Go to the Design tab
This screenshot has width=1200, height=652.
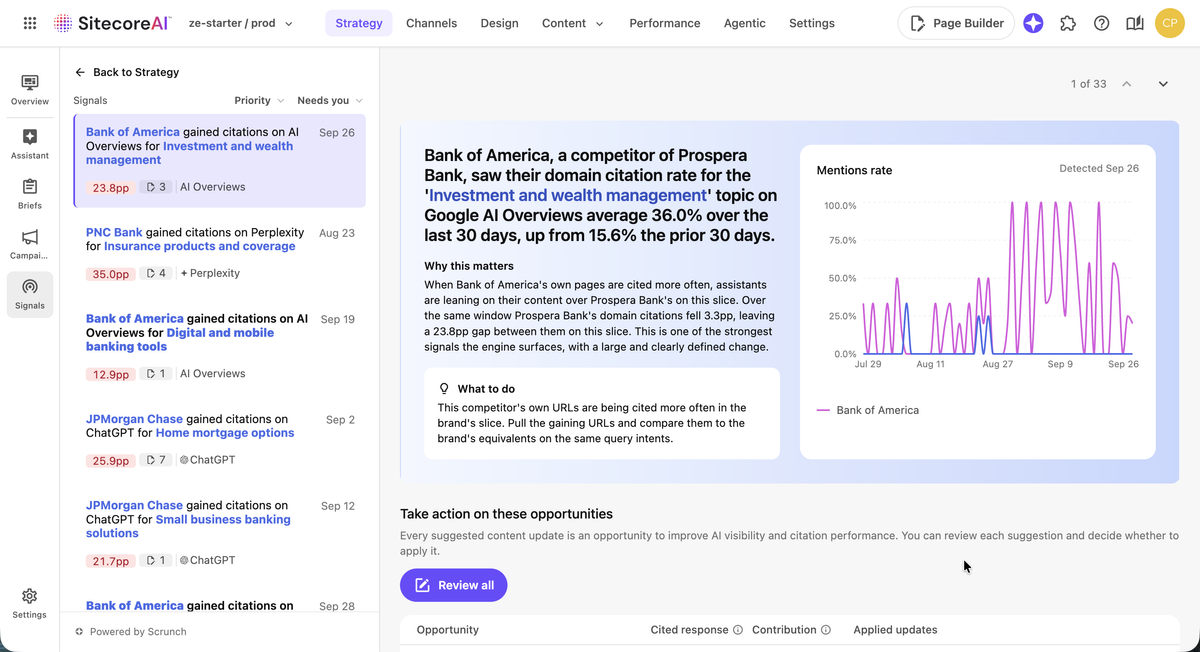point(499,23)
